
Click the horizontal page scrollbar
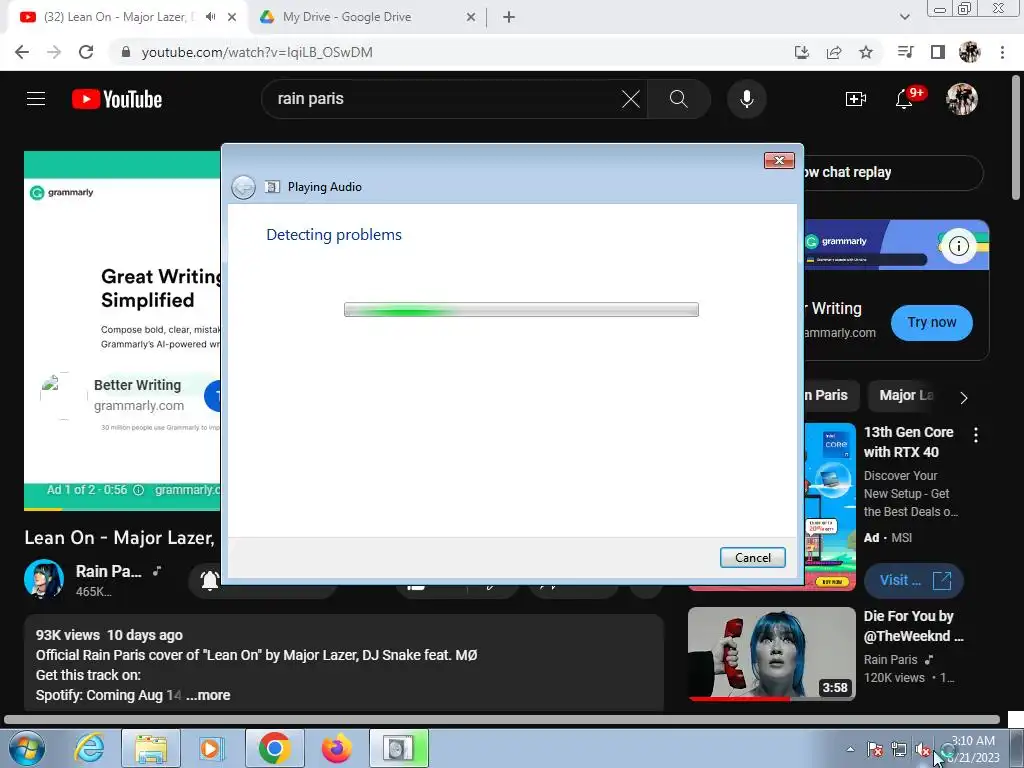point(502,720)
